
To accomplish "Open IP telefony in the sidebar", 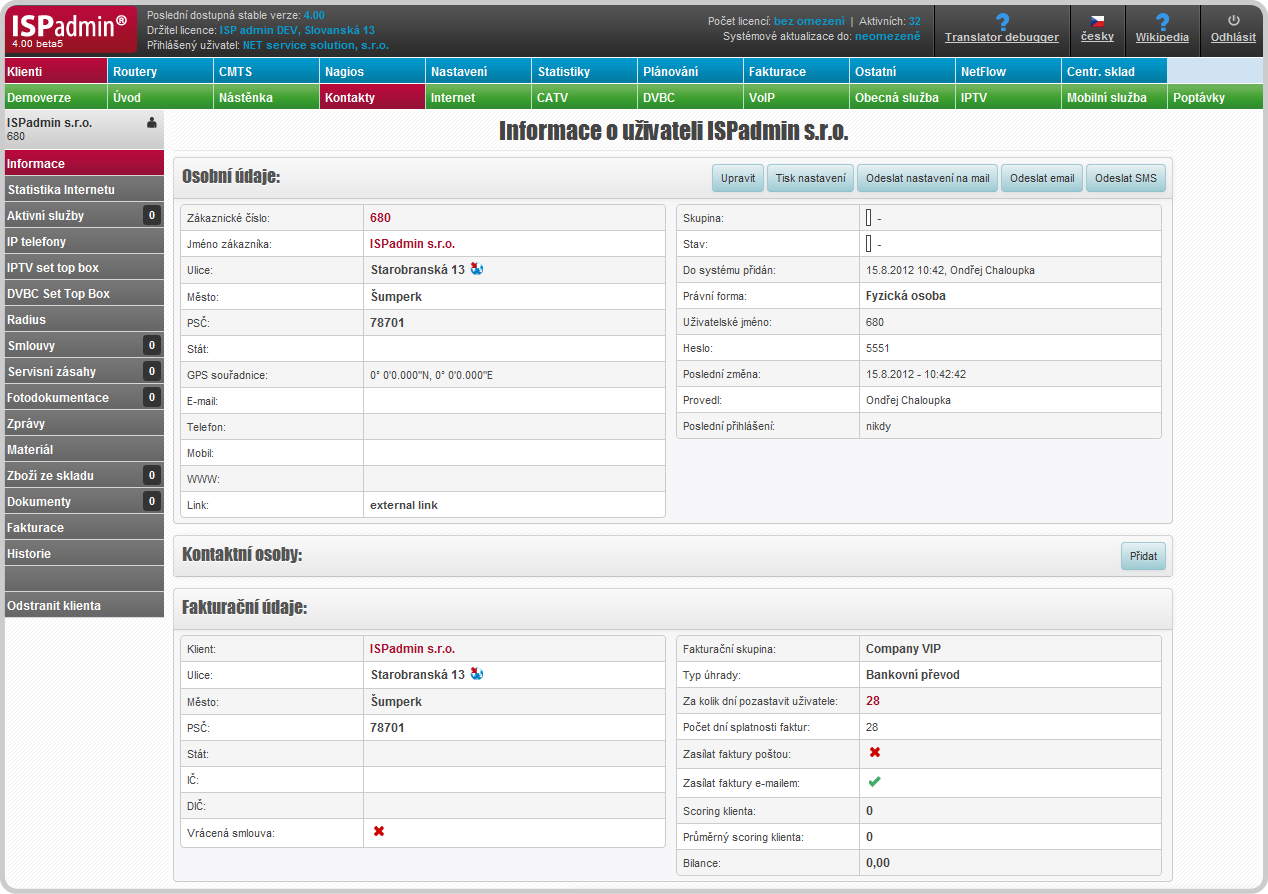I will [84, 241].
